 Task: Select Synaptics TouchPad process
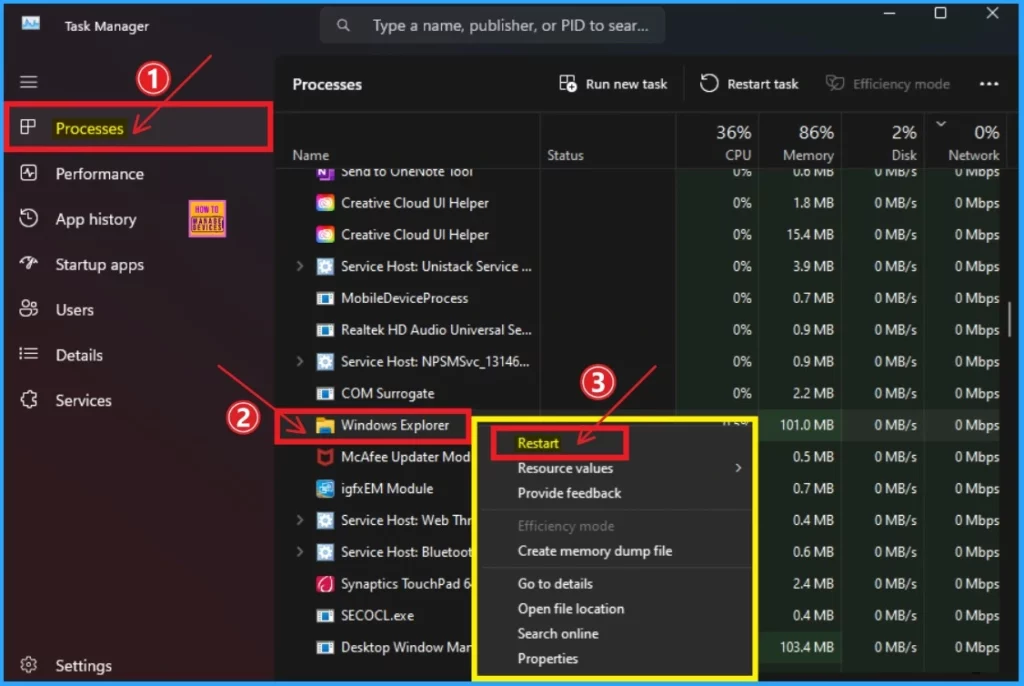point(406,584)
